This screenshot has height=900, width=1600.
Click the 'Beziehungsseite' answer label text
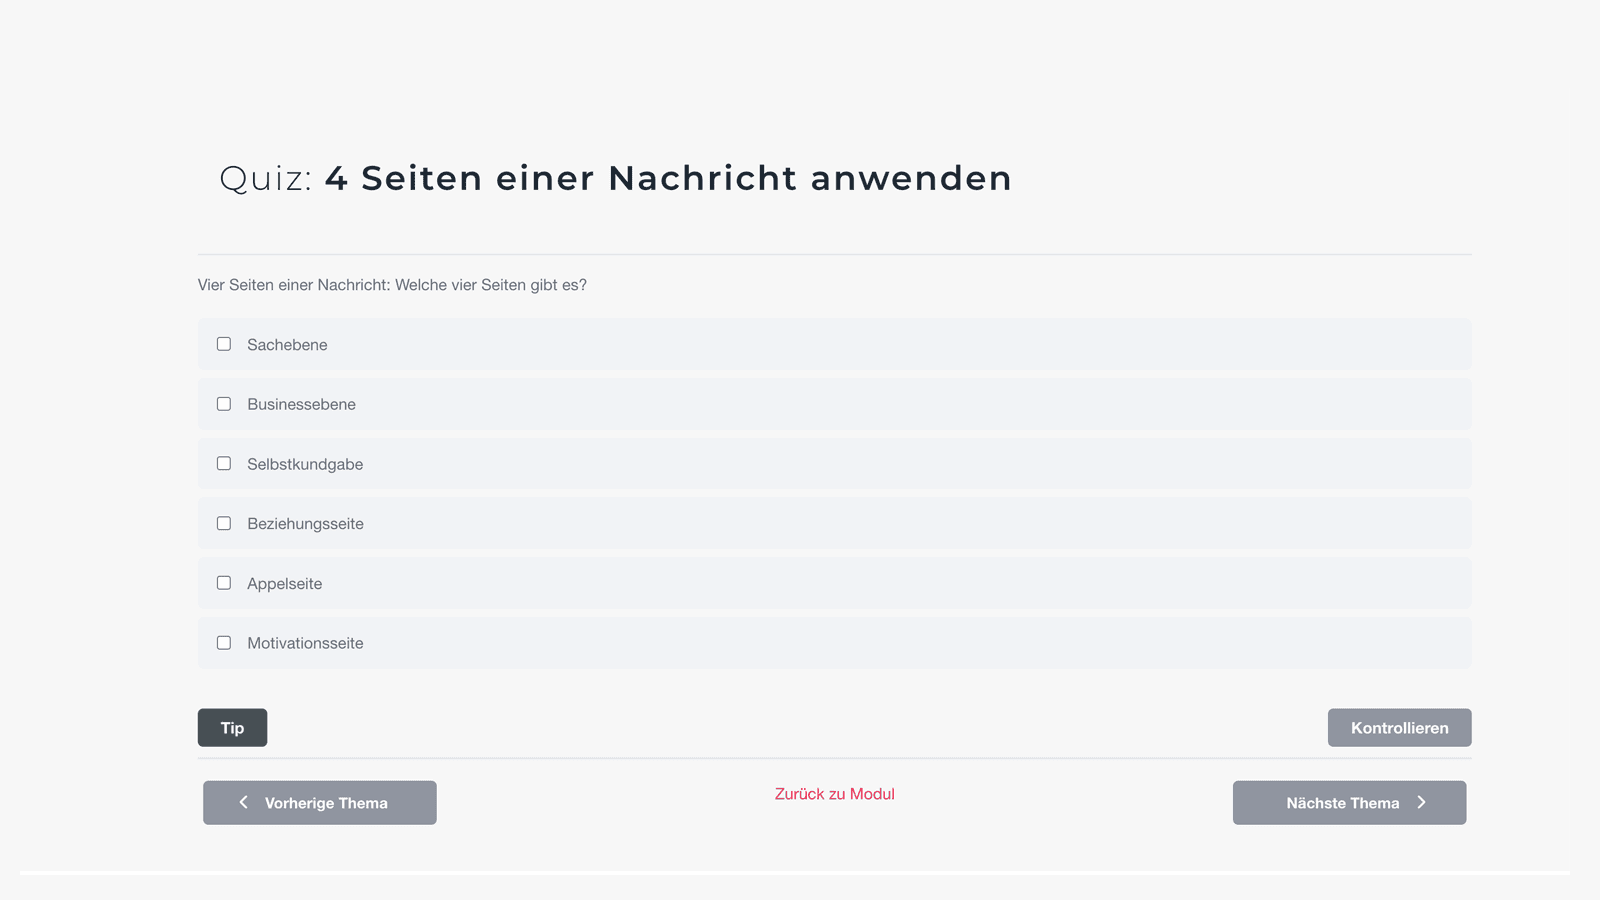click(305, 524)
